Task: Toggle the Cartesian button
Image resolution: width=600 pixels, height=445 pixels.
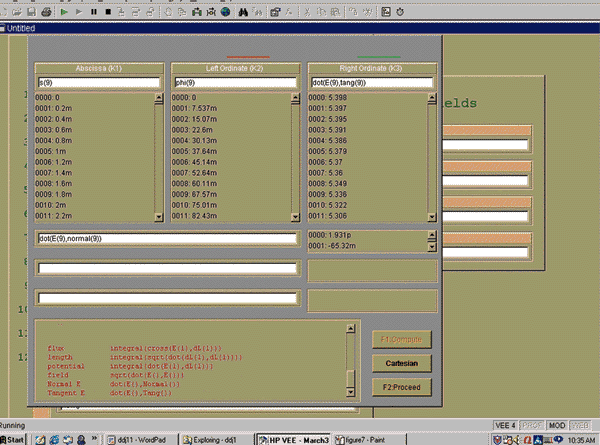Action: [x=401, y=362]
